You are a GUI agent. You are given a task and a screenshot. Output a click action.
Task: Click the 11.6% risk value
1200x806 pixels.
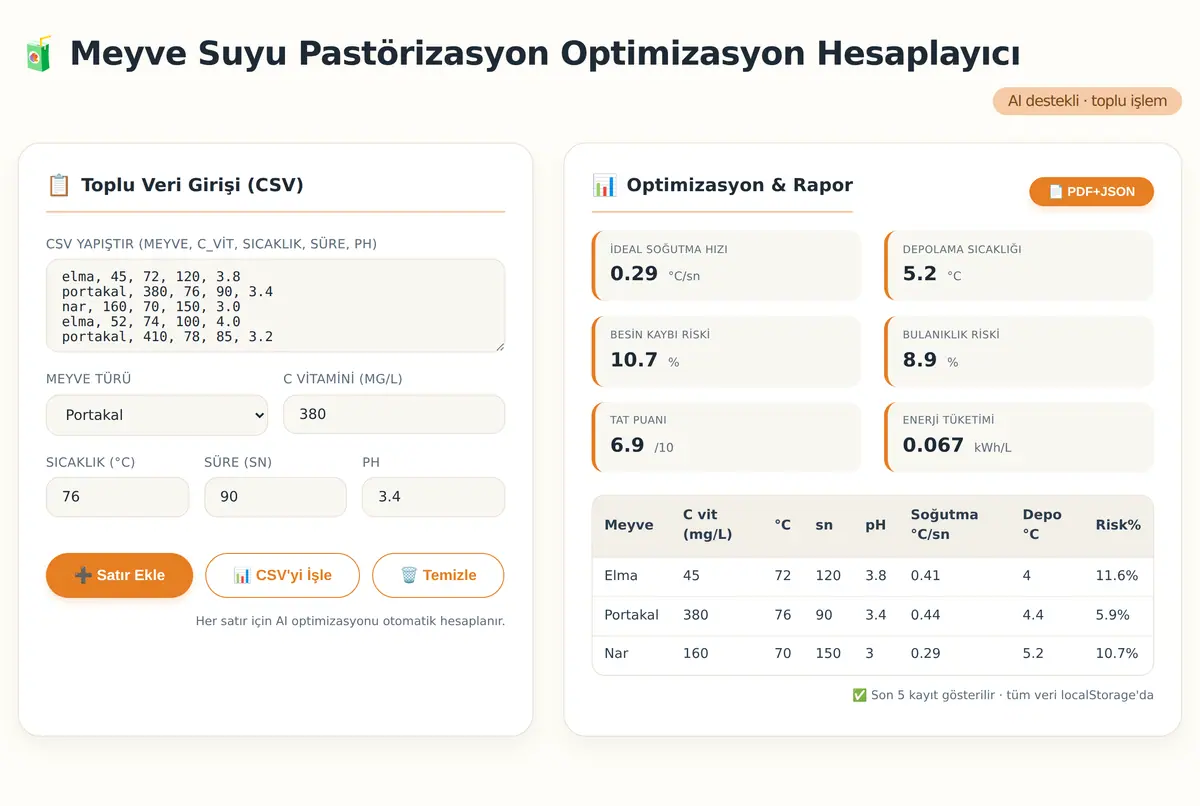pos(1117,576)
